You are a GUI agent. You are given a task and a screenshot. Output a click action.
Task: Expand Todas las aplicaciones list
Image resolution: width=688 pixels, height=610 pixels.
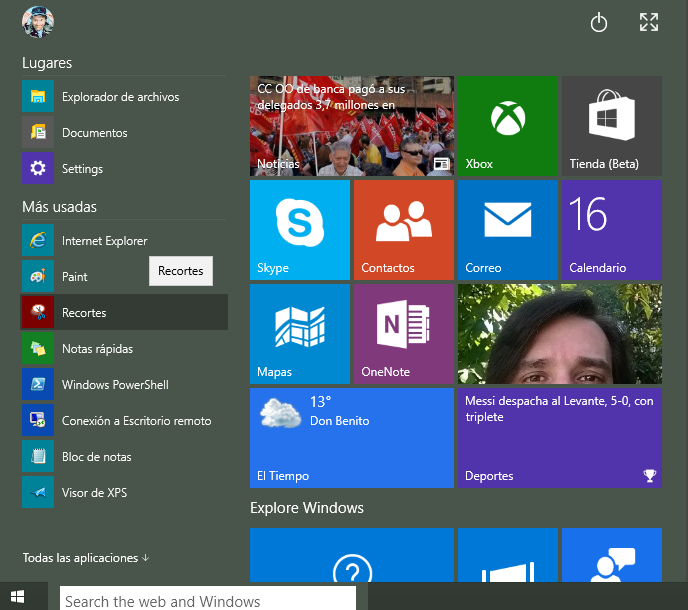[86, 558]
